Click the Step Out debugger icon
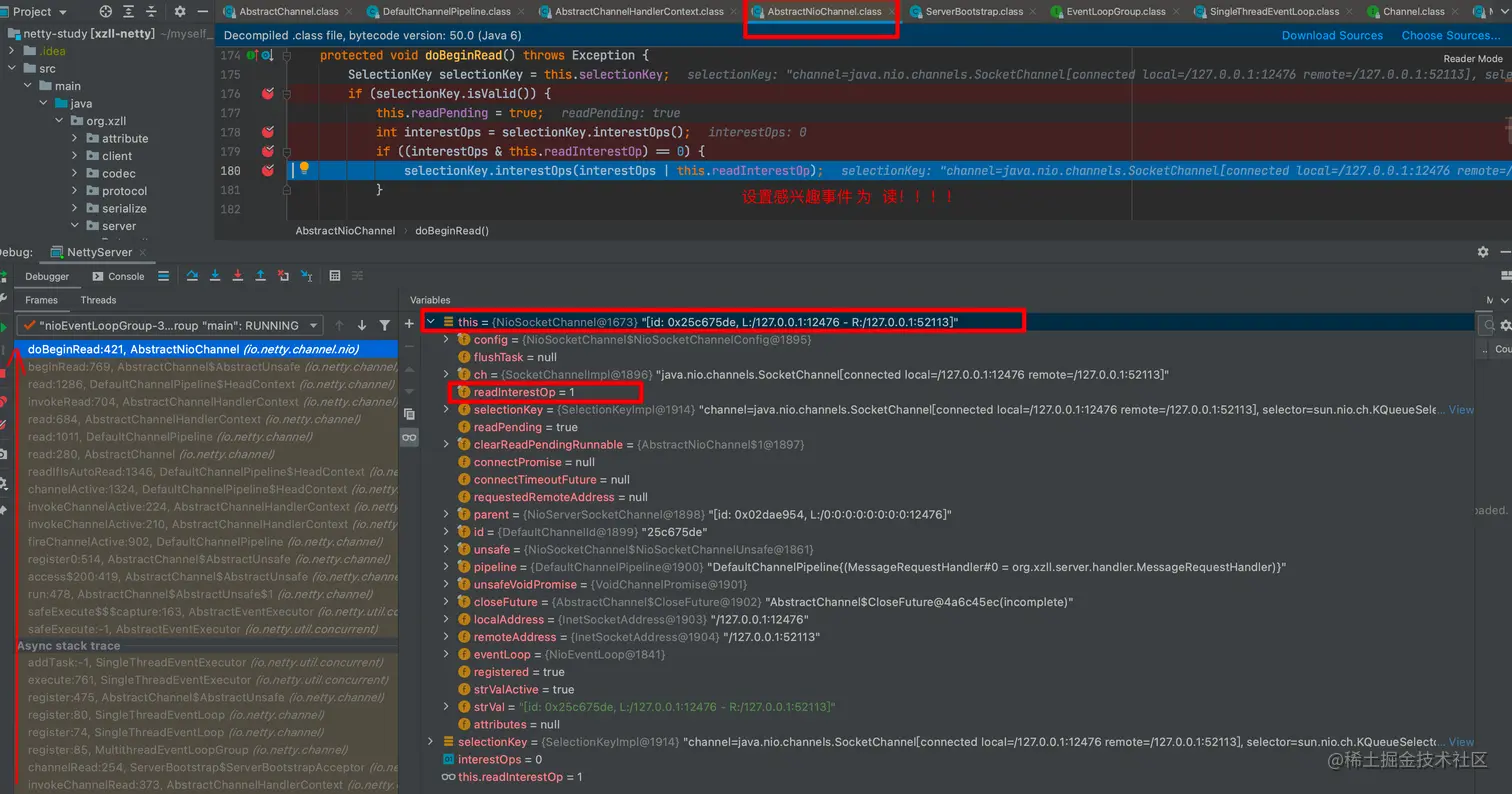The height and width of the screenshot is (794, 1512). click(x=261, y=276)
